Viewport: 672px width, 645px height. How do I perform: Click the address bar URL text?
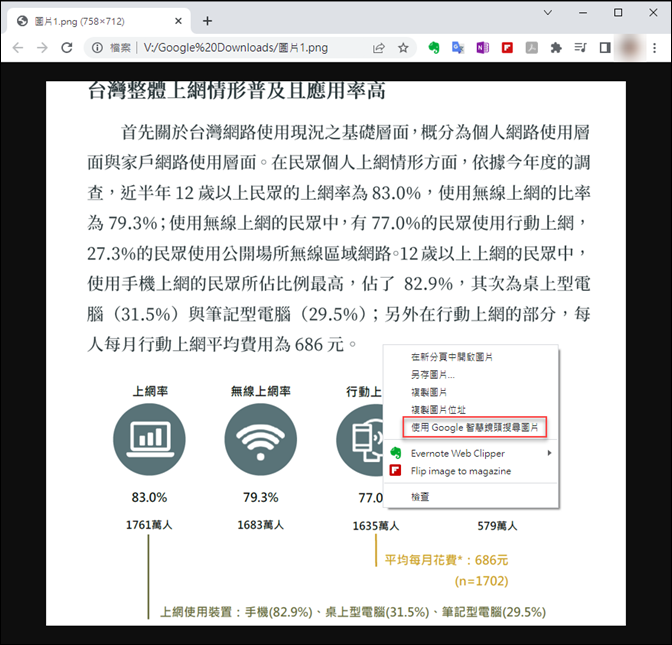[x=235, y=48]
